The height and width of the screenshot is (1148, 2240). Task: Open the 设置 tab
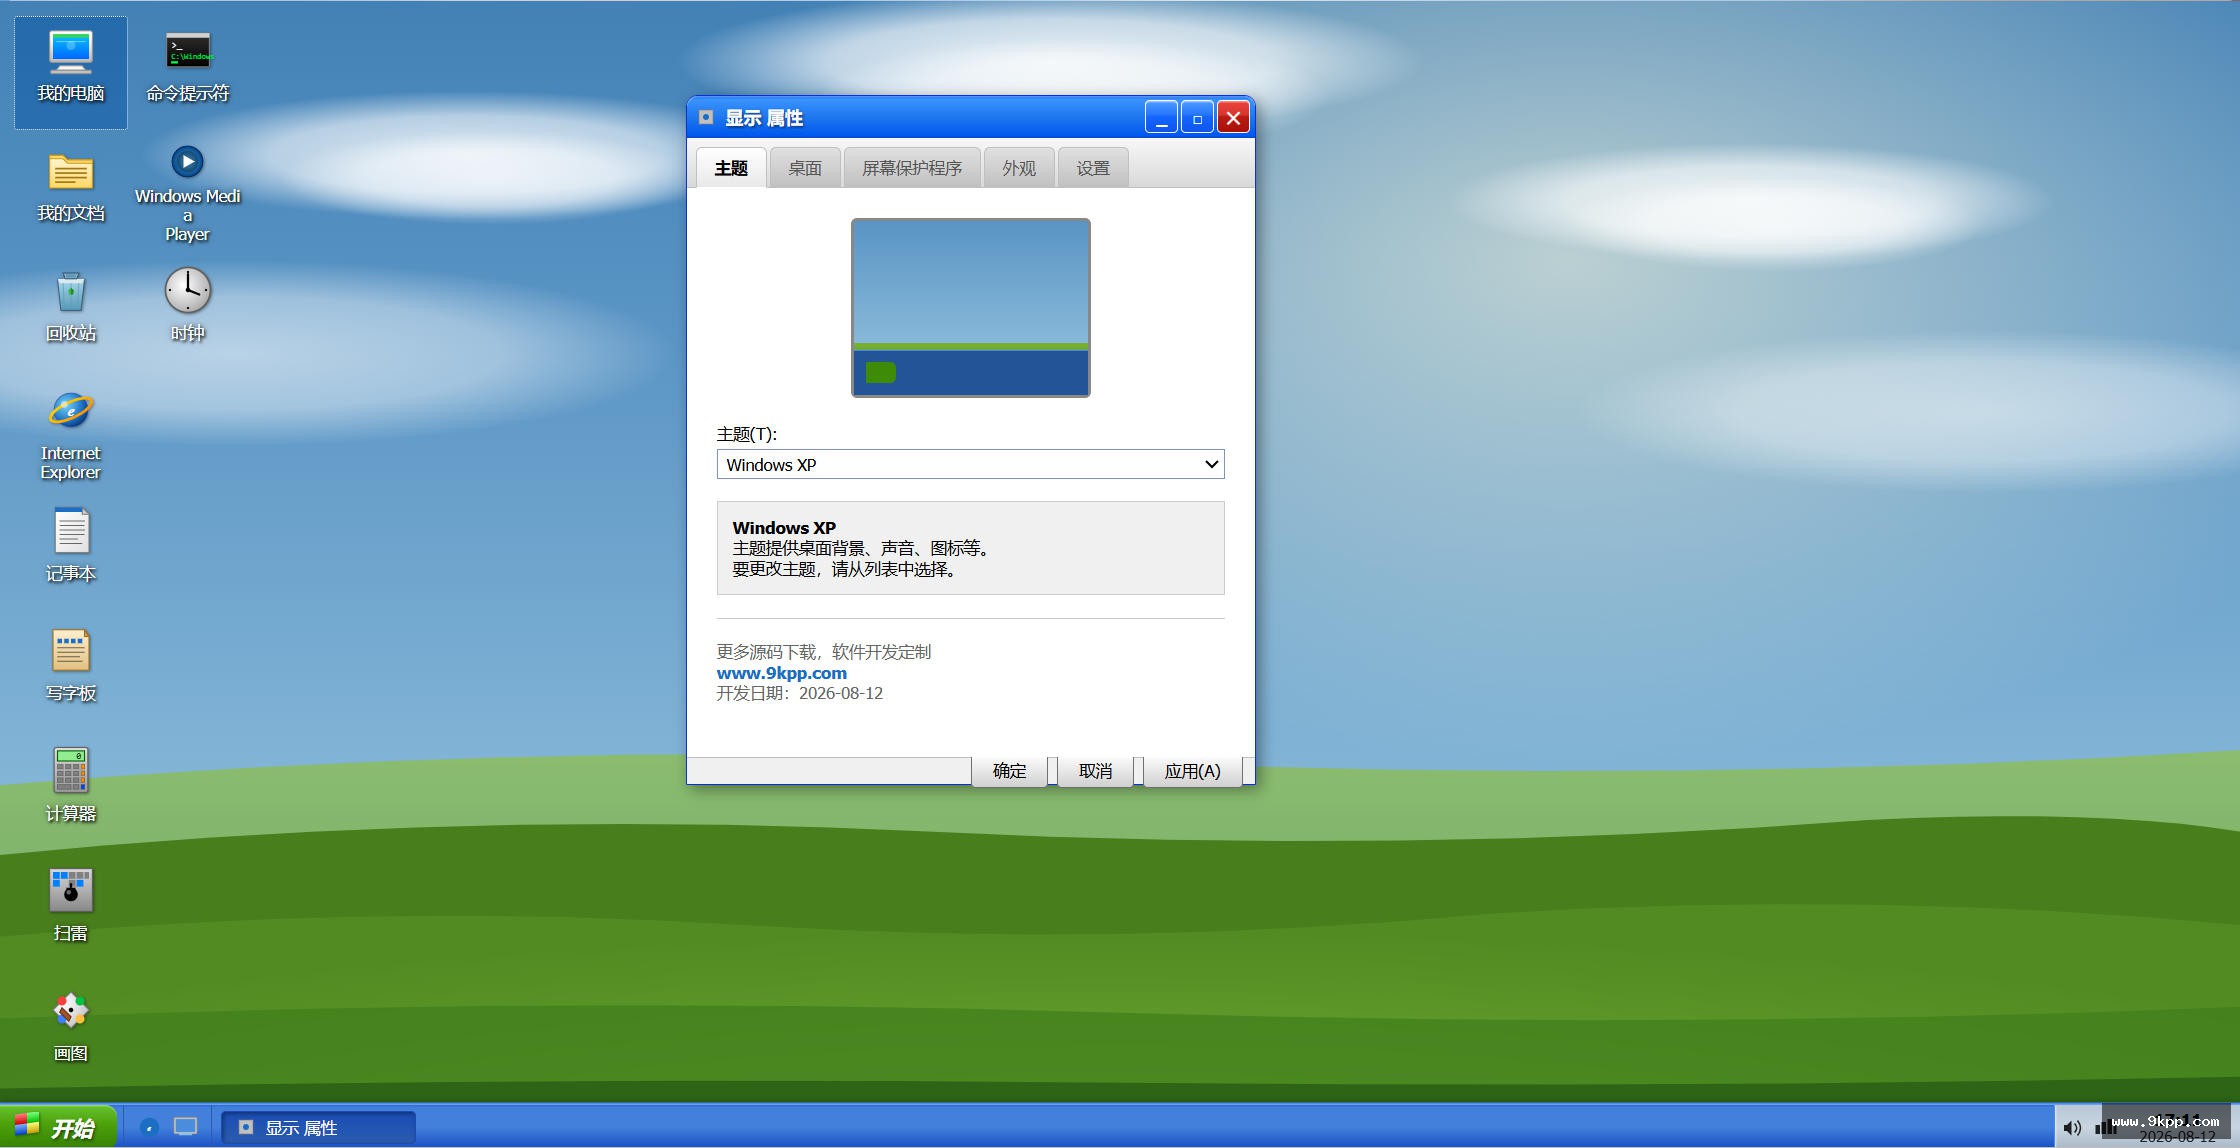coord(1093,168)
